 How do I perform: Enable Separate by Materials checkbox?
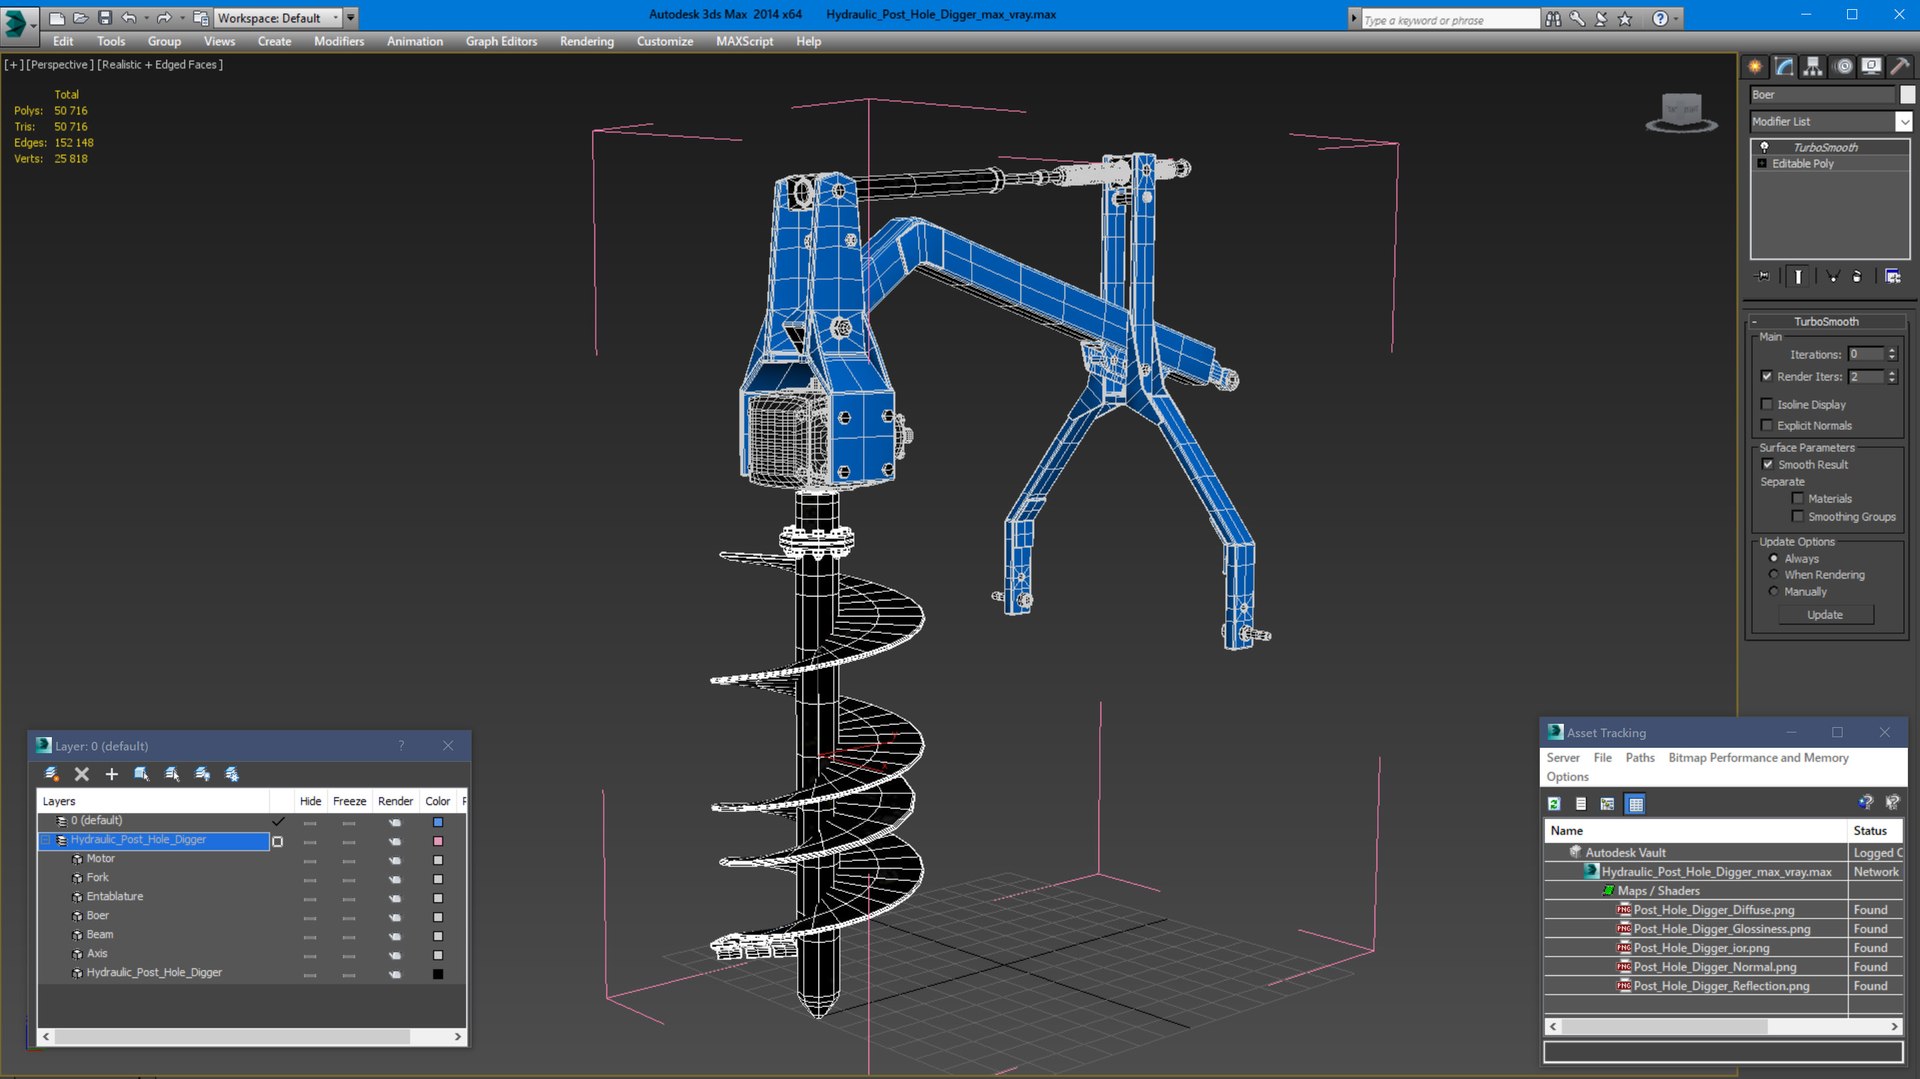coord(1797,499)
